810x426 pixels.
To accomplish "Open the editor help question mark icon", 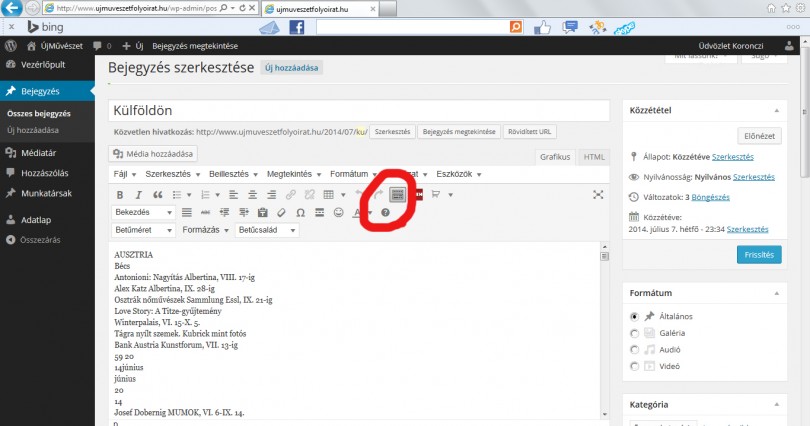I will coord(385,213).
